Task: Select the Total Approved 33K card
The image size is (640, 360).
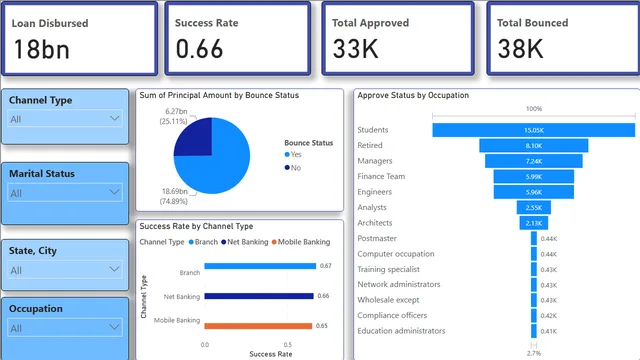Action: [x=398, y=39]
